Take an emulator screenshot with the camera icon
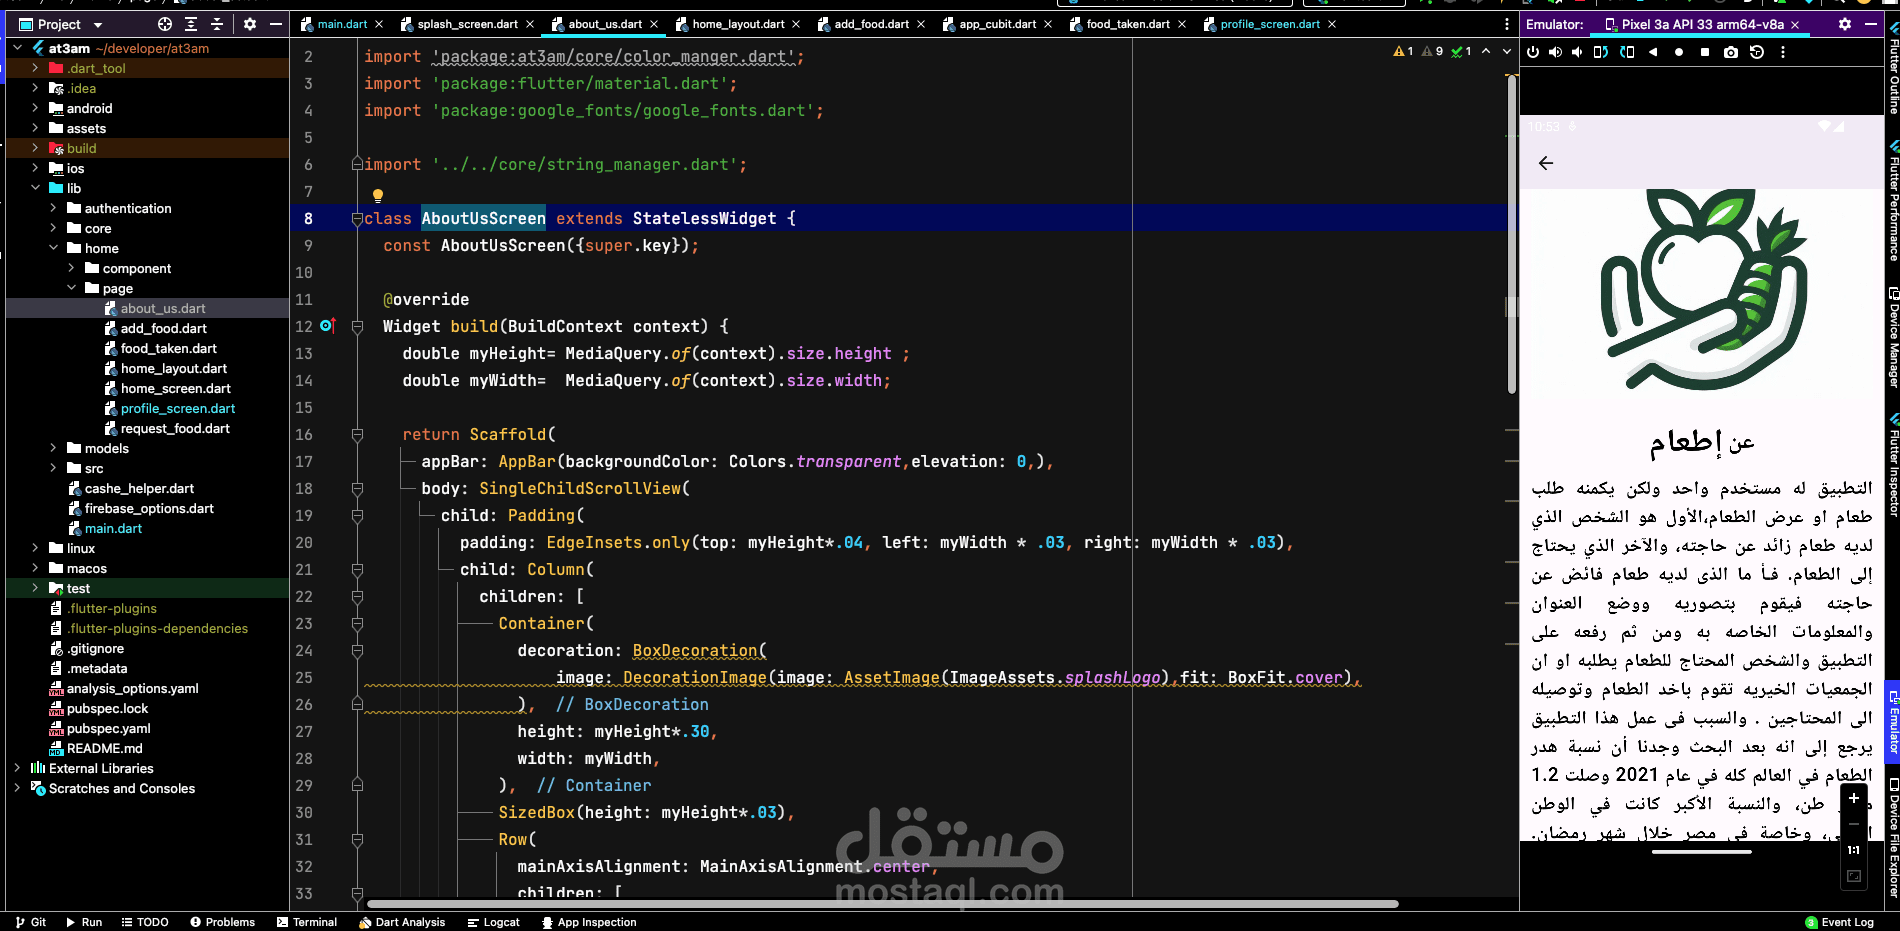 coord(1731,52)
